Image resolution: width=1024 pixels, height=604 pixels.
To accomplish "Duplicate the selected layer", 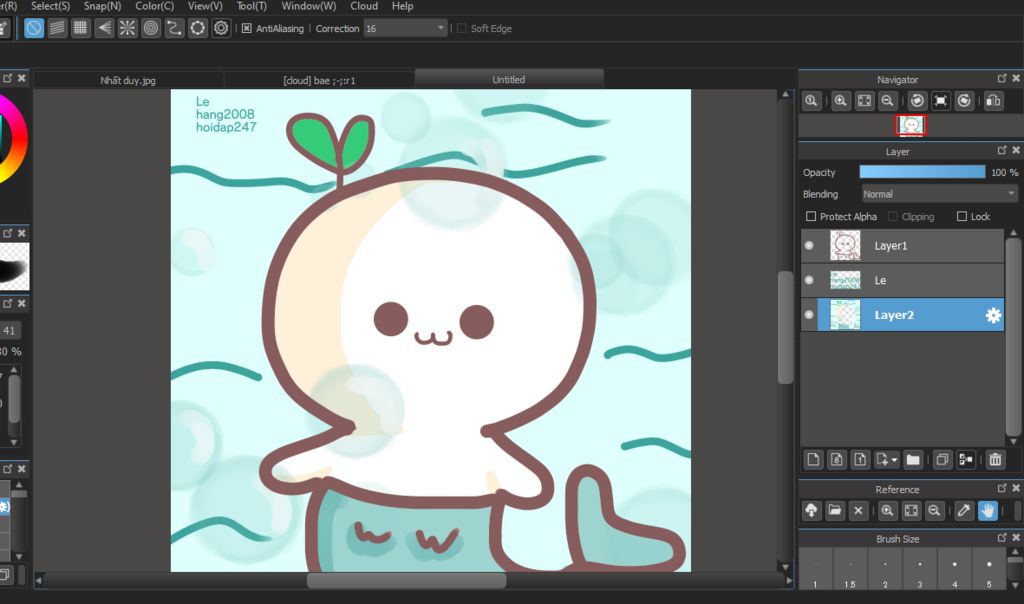I will tap(942, 460).
